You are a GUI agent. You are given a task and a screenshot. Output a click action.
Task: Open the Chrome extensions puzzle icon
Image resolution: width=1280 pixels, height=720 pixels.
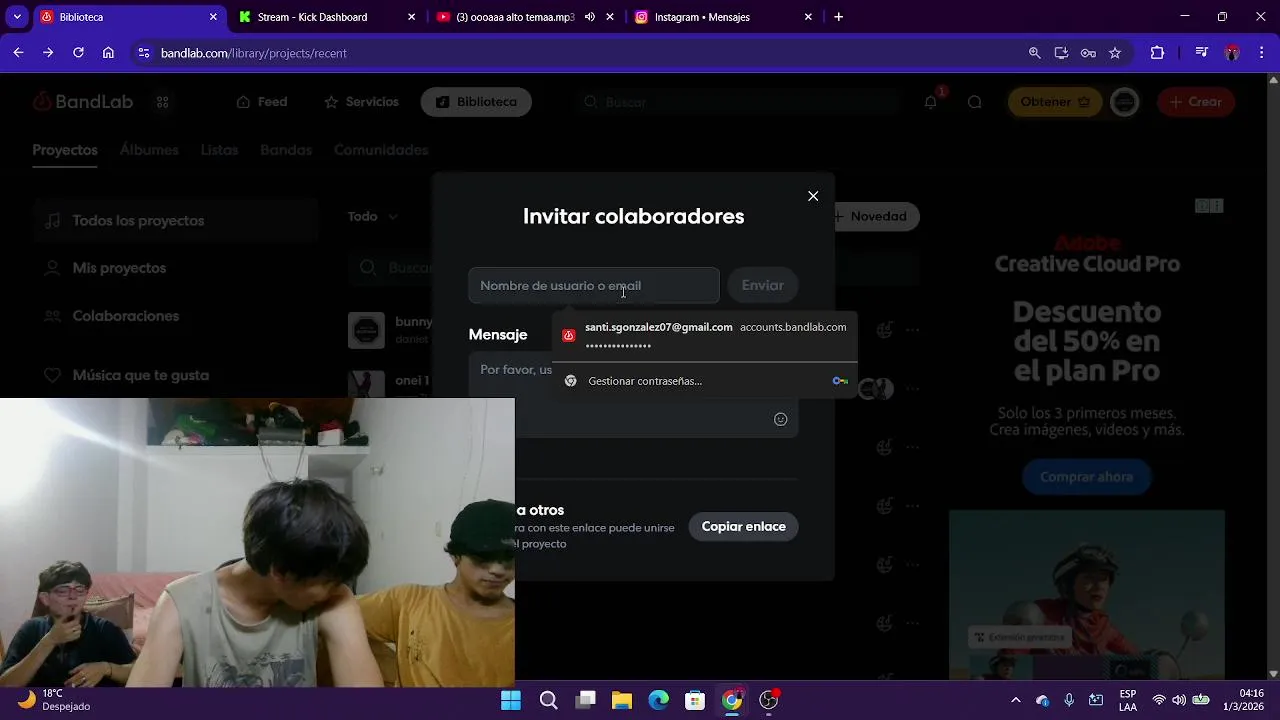(1157, 53)
